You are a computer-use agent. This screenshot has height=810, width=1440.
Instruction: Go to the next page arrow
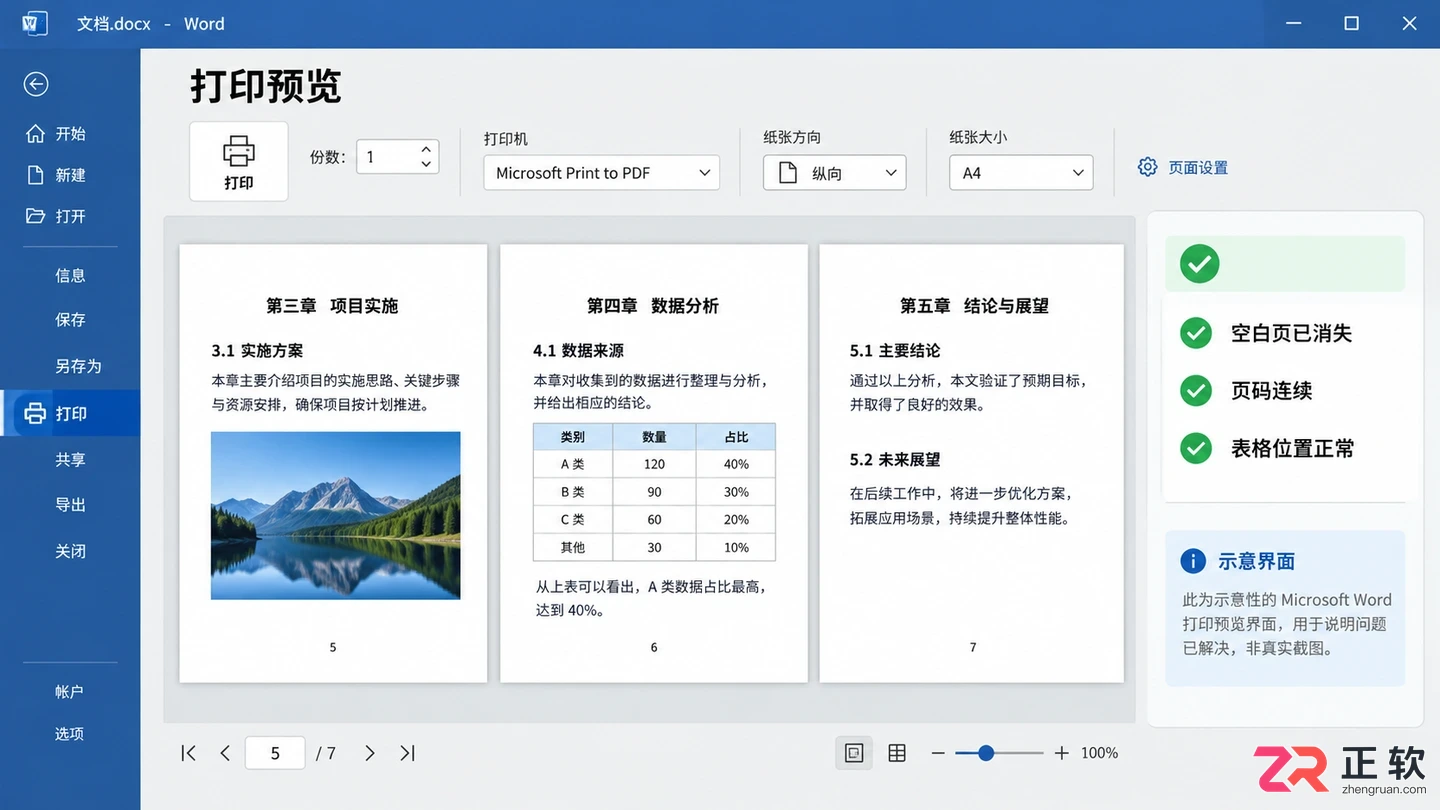[370, 753]
